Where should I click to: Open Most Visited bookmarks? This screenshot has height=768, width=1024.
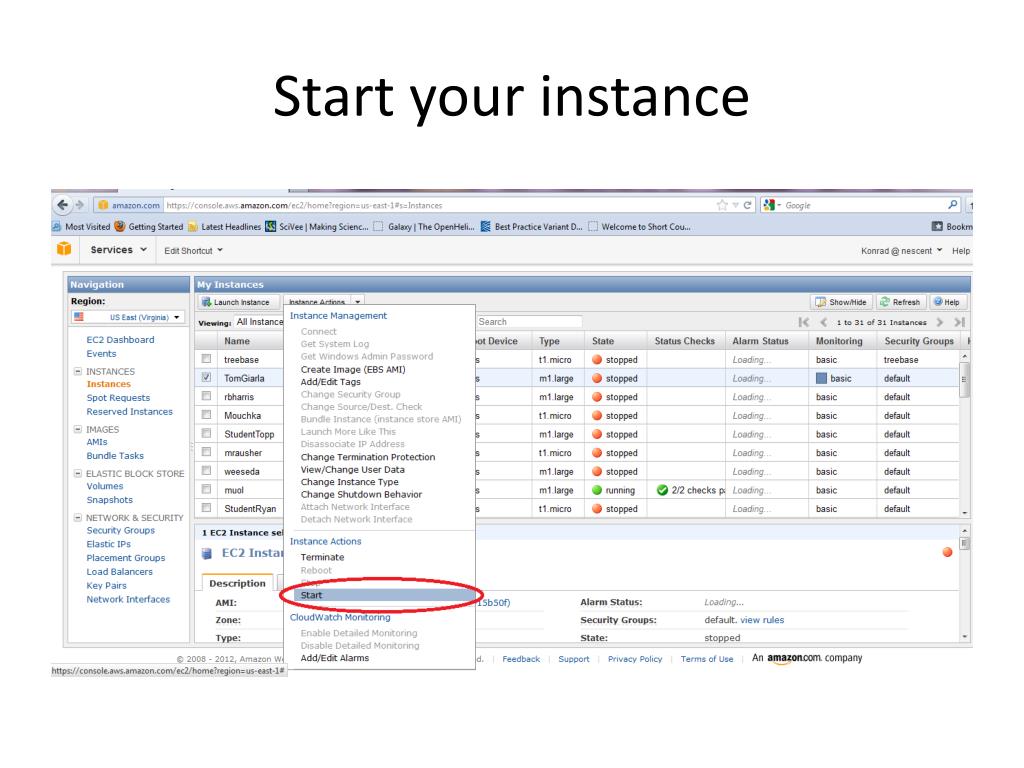(81, 227)
